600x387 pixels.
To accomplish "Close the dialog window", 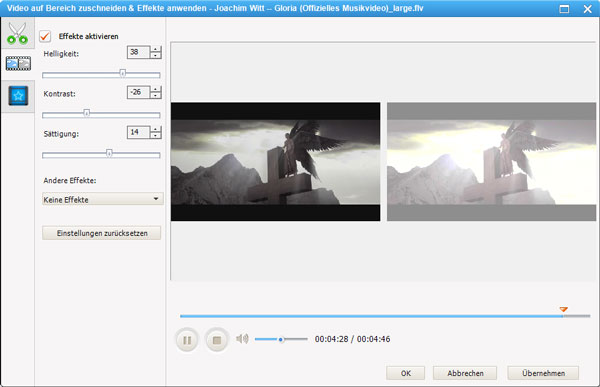I will click(587, 9).
